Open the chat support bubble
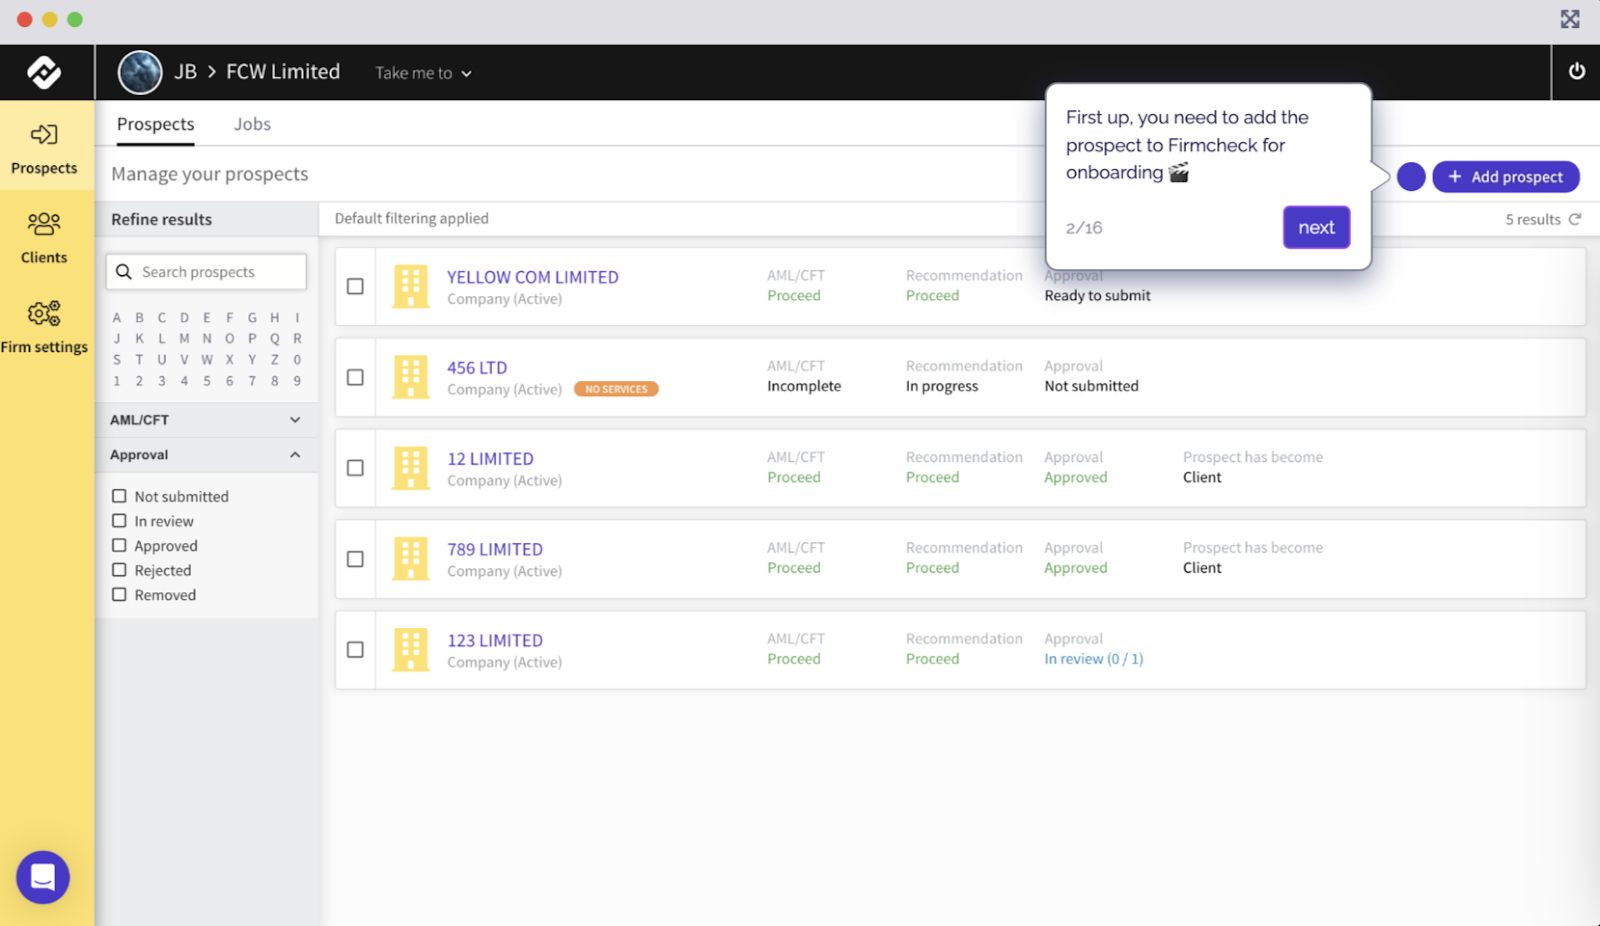This screenshot has width=1600, height=926. coord(42,877)
